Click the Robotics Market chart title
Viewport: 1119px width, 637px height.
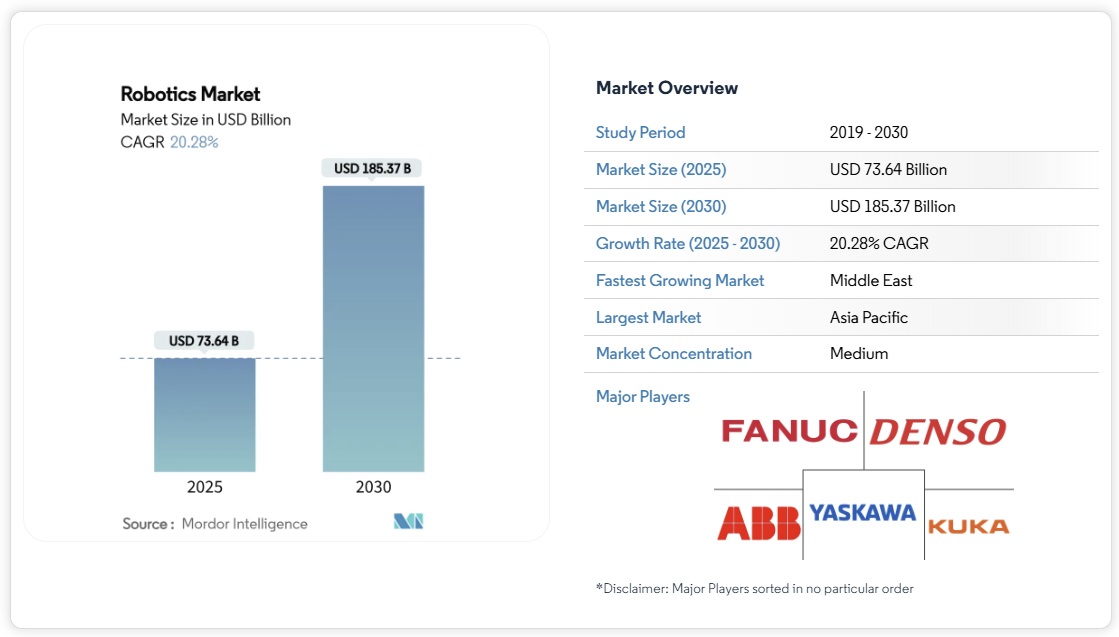pos(190,94)
